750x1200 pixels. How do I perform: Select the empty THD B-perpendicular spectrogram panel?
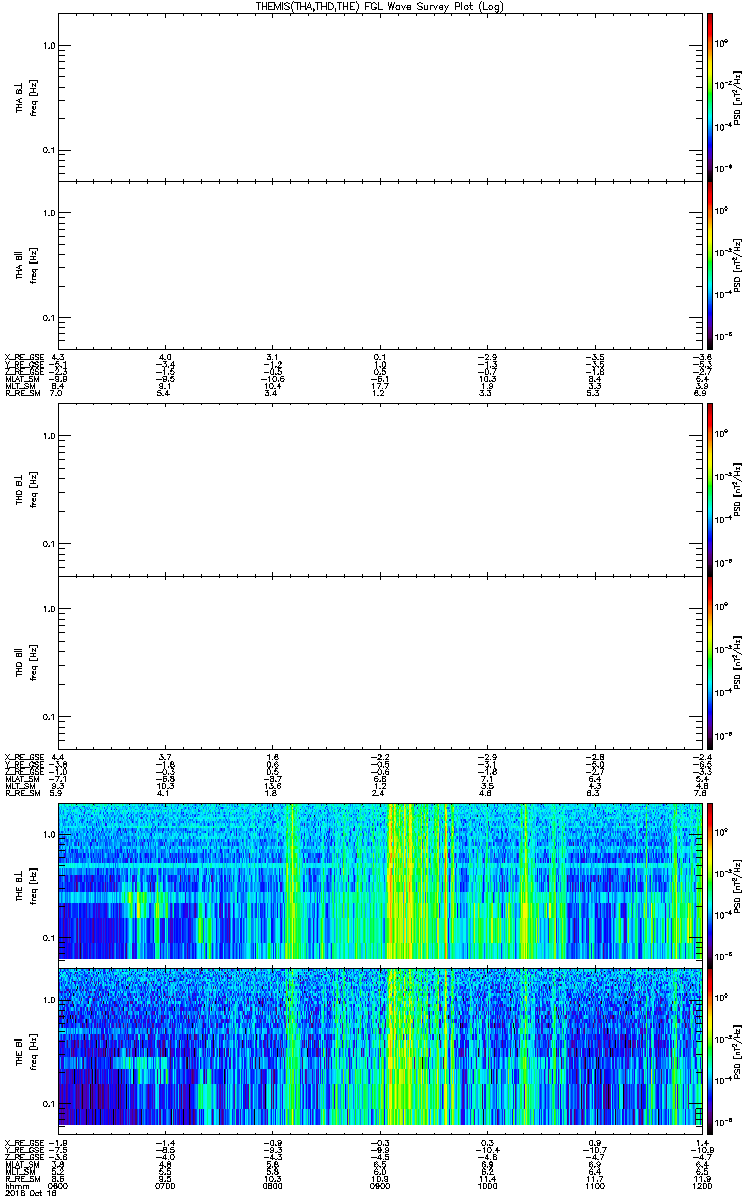click(379, 489)
